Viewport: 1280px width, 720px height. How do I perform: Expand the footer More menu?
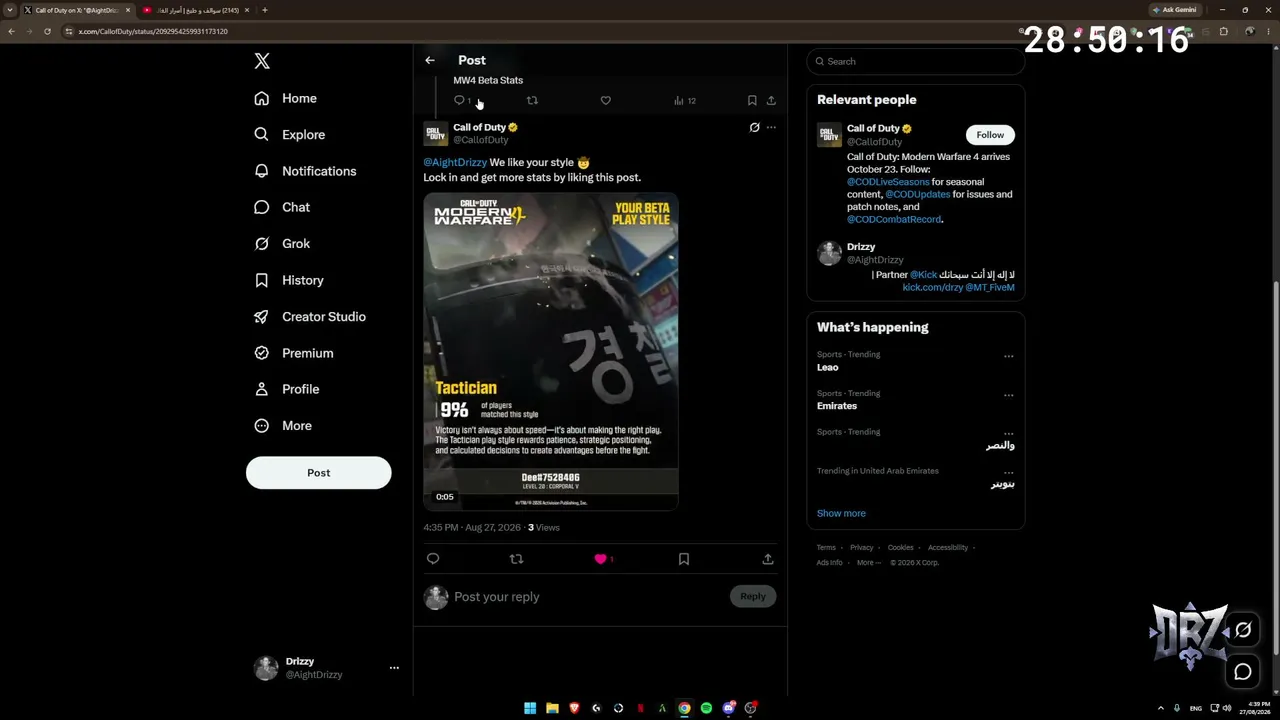[869, 562]
